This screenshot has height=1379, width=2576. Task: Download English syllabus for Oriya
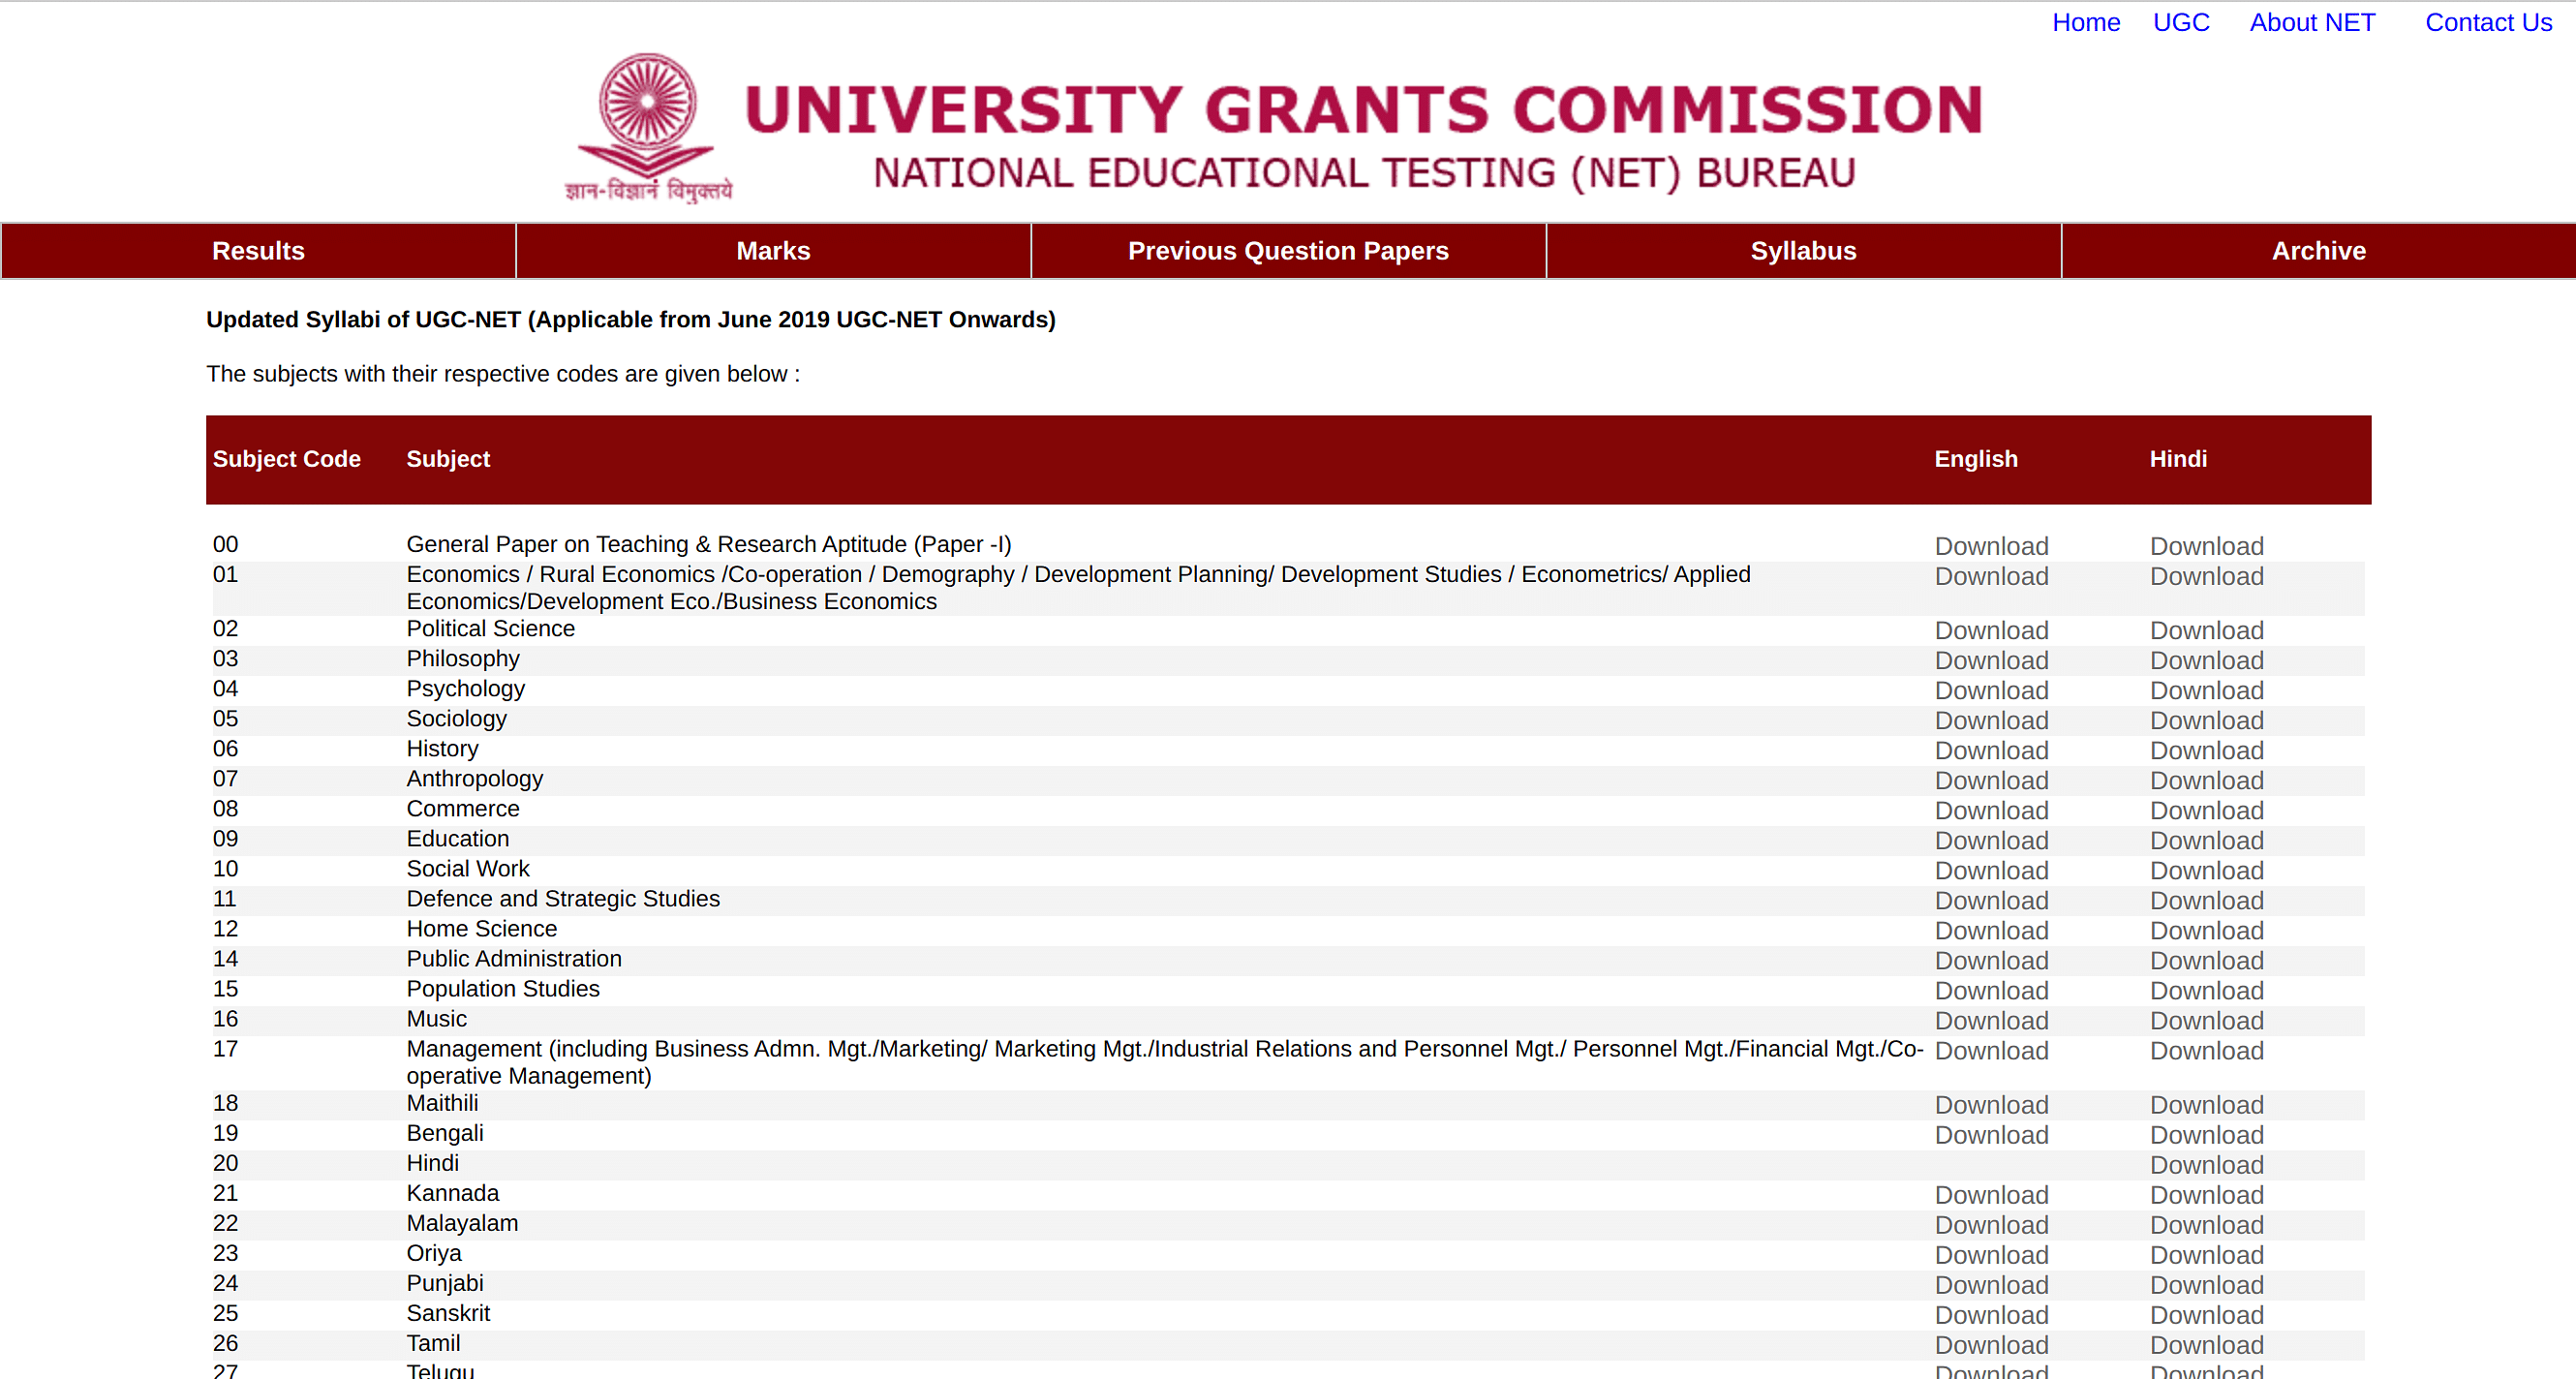(x=1991, y=1254)
